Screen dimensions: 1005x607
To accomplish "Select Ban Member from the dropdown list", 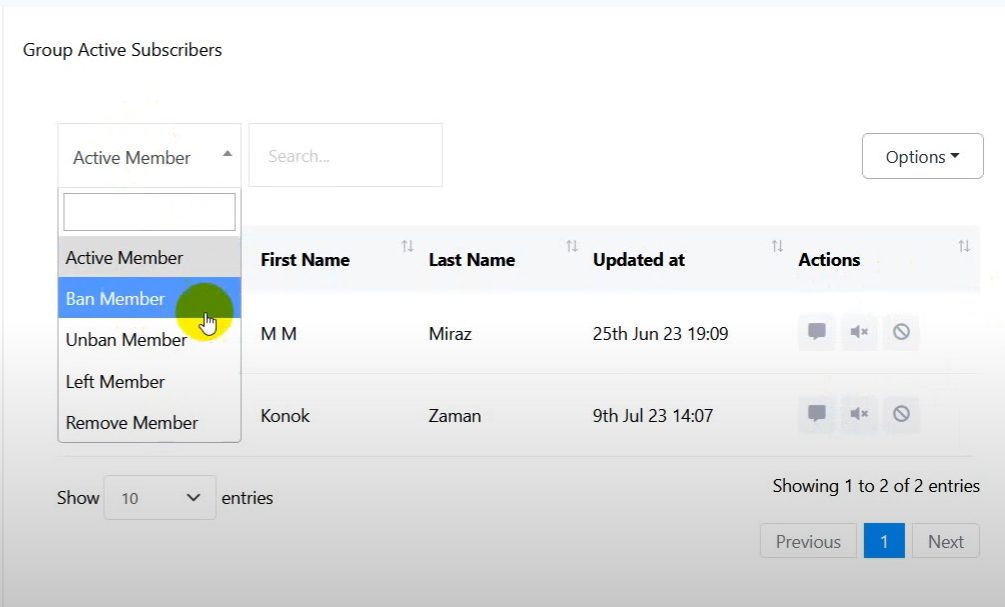I will coord(116,298).
